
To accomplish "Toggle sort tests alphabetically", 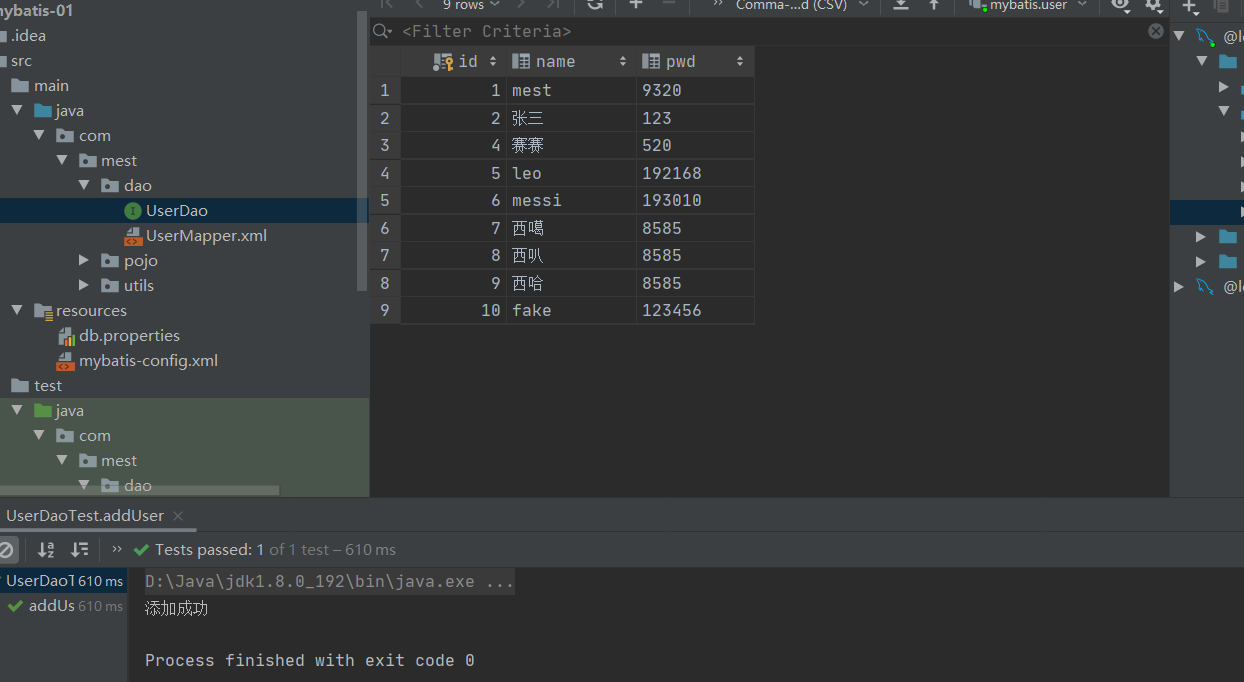I will coord(46,549).
